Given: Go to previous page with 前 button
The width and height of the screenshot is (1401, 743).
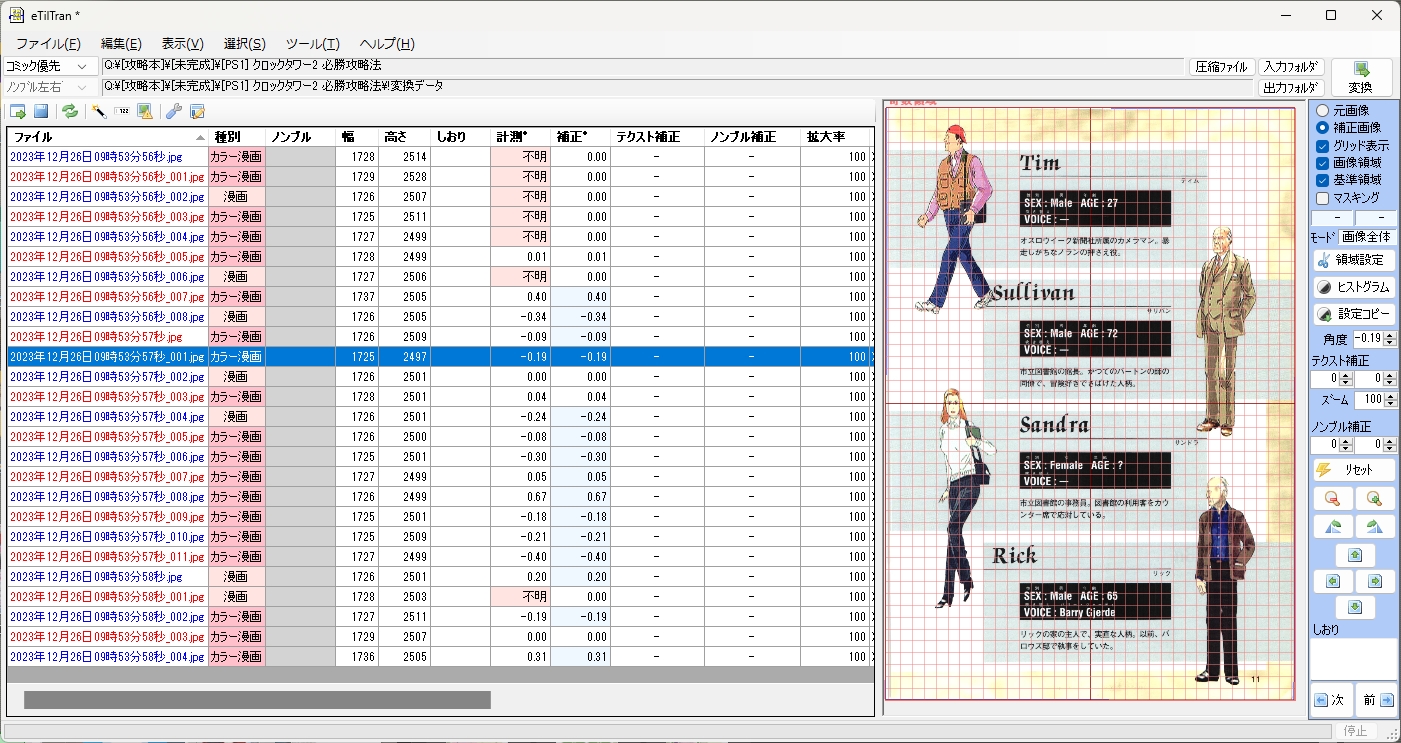Looking at the screenshot, I should point(1377,700).
